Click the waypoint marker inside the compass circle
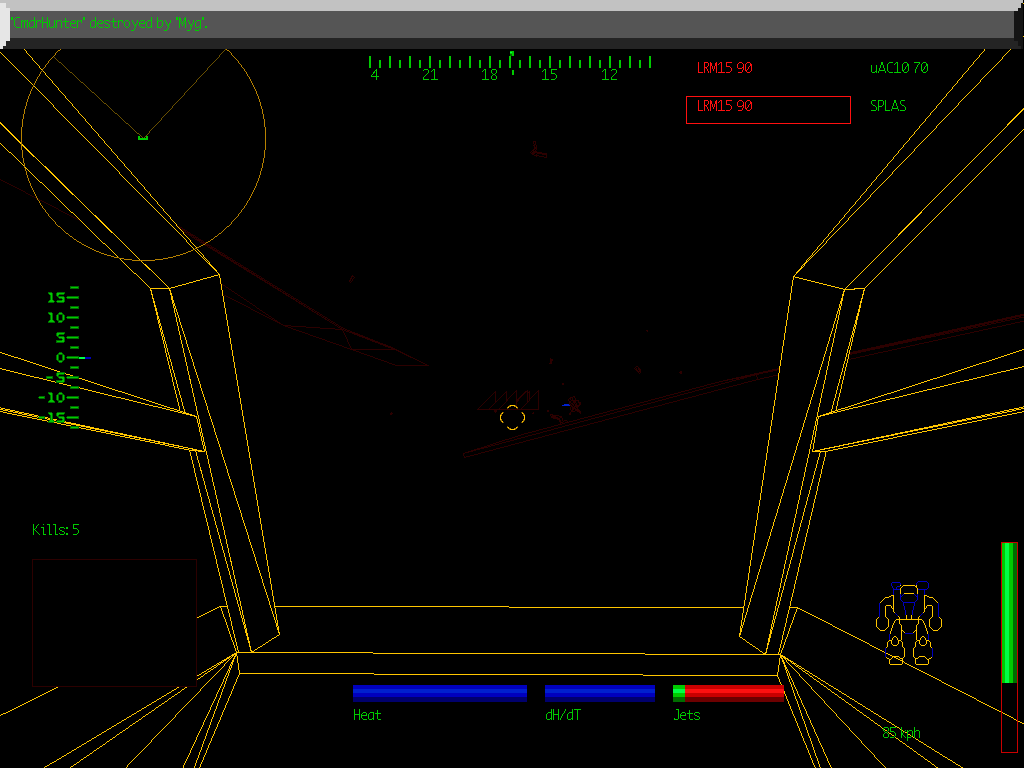Viewport: 1024px width, 768px height. (x=142, y=136)
